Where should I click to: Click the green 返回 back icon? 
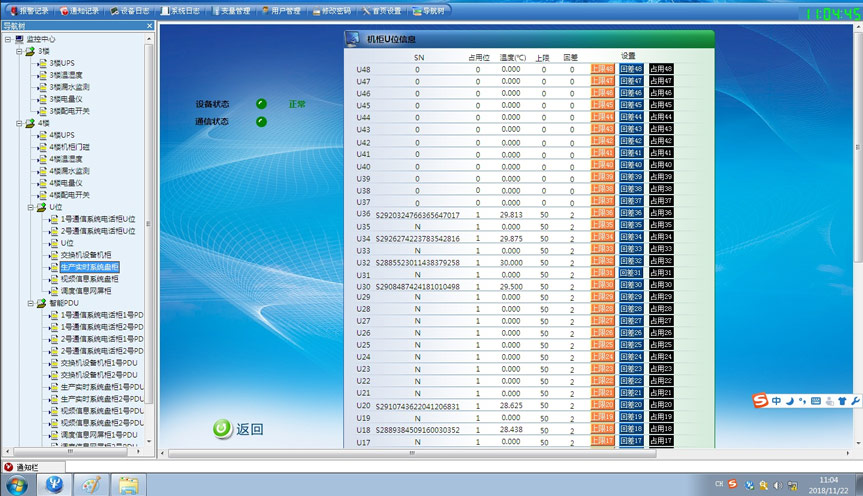(x=223, y=429)
